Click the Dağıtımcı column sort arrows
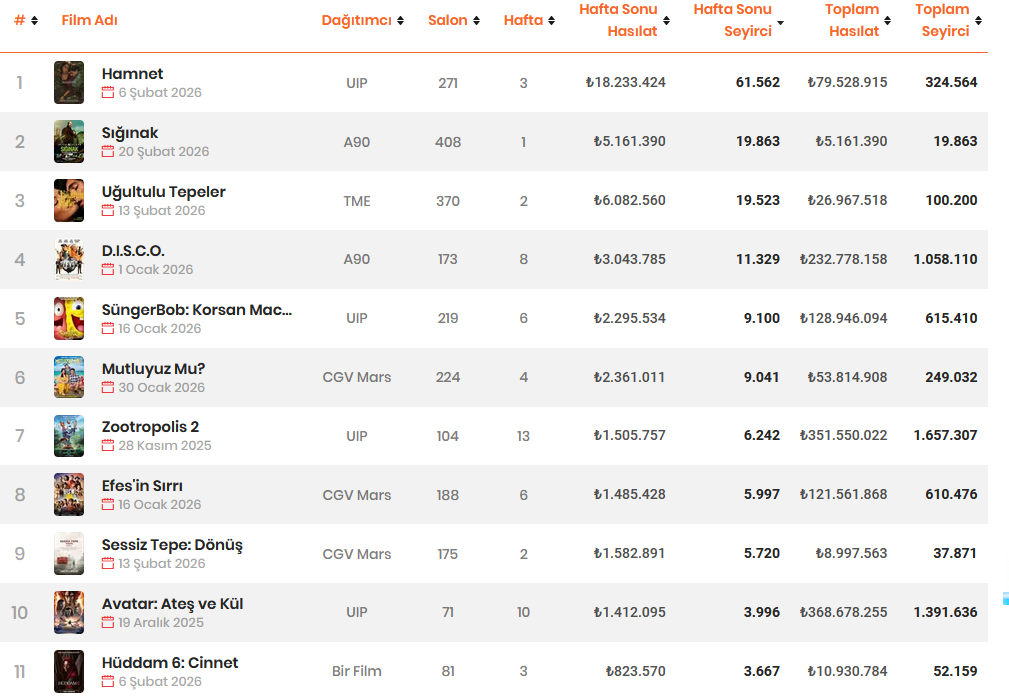The image size is (1009, 696). point(400,21)
